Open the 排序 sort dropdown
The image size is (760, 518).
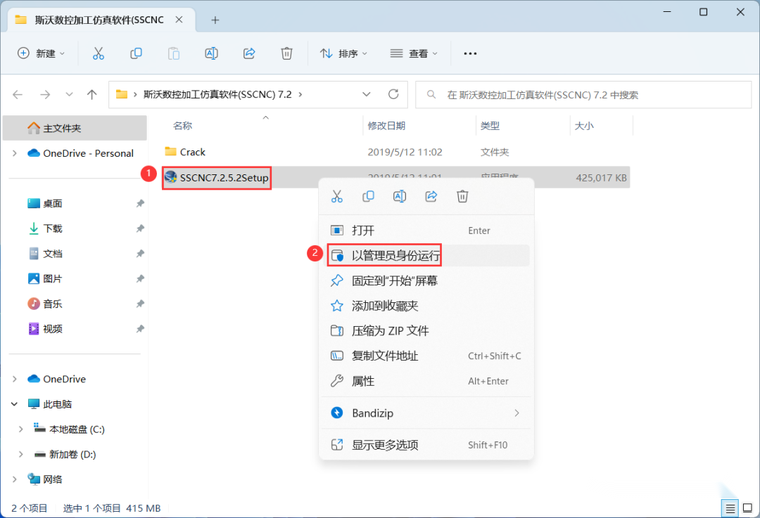[x=344, y=53]
